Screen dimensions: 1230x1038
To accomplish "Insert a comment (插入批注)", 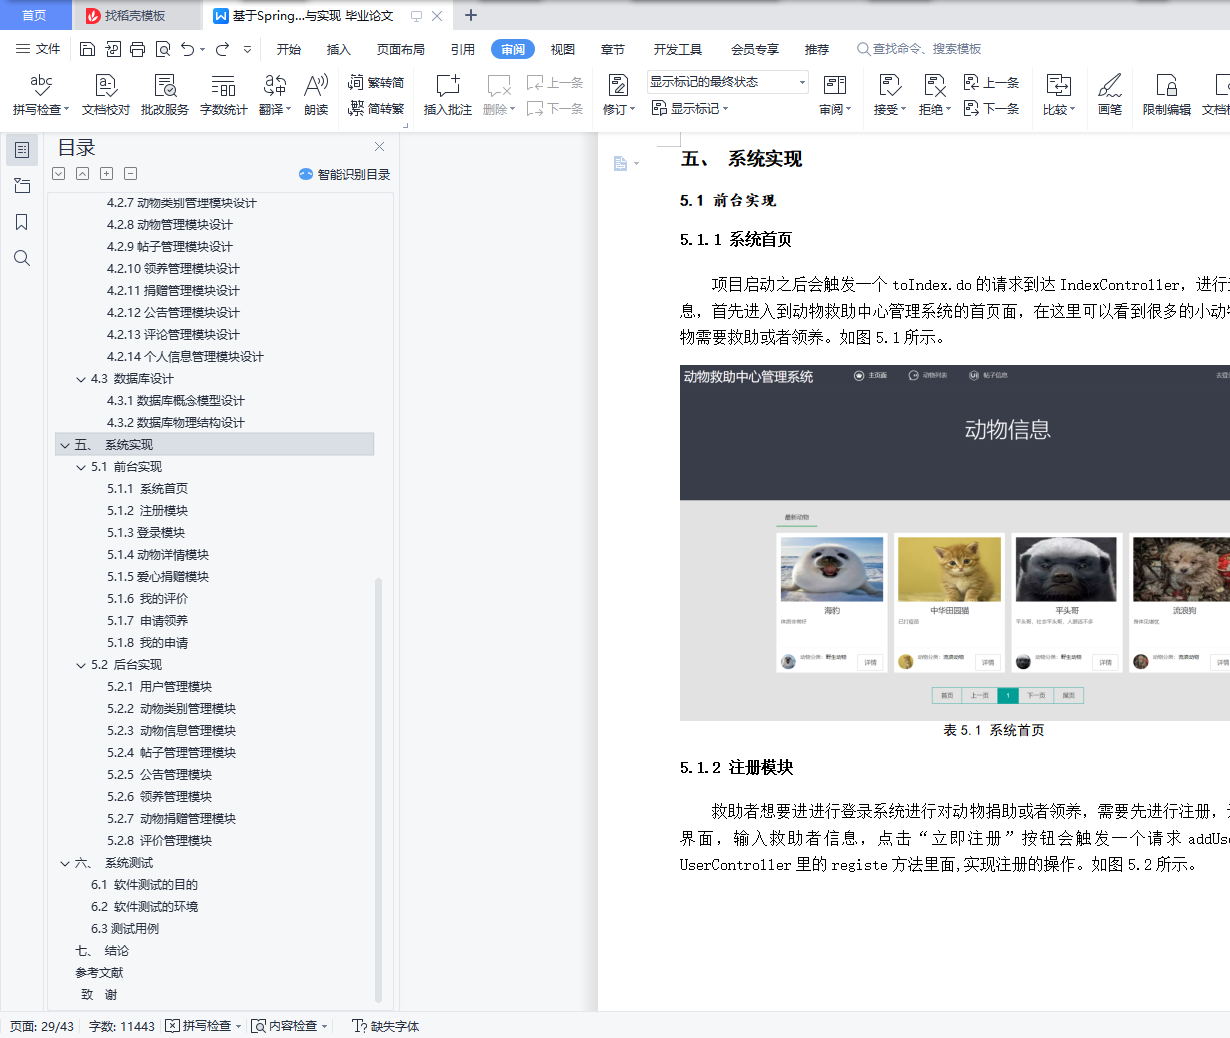I will pos(448,95).
